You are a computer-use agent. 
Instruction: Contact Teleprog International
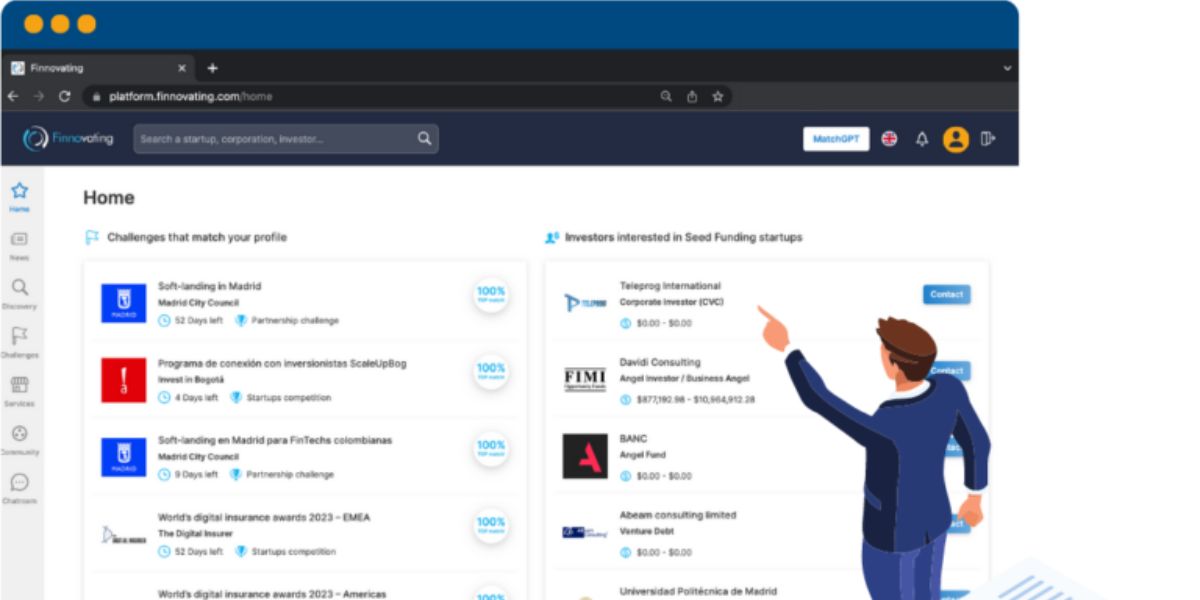coord(946,295)
